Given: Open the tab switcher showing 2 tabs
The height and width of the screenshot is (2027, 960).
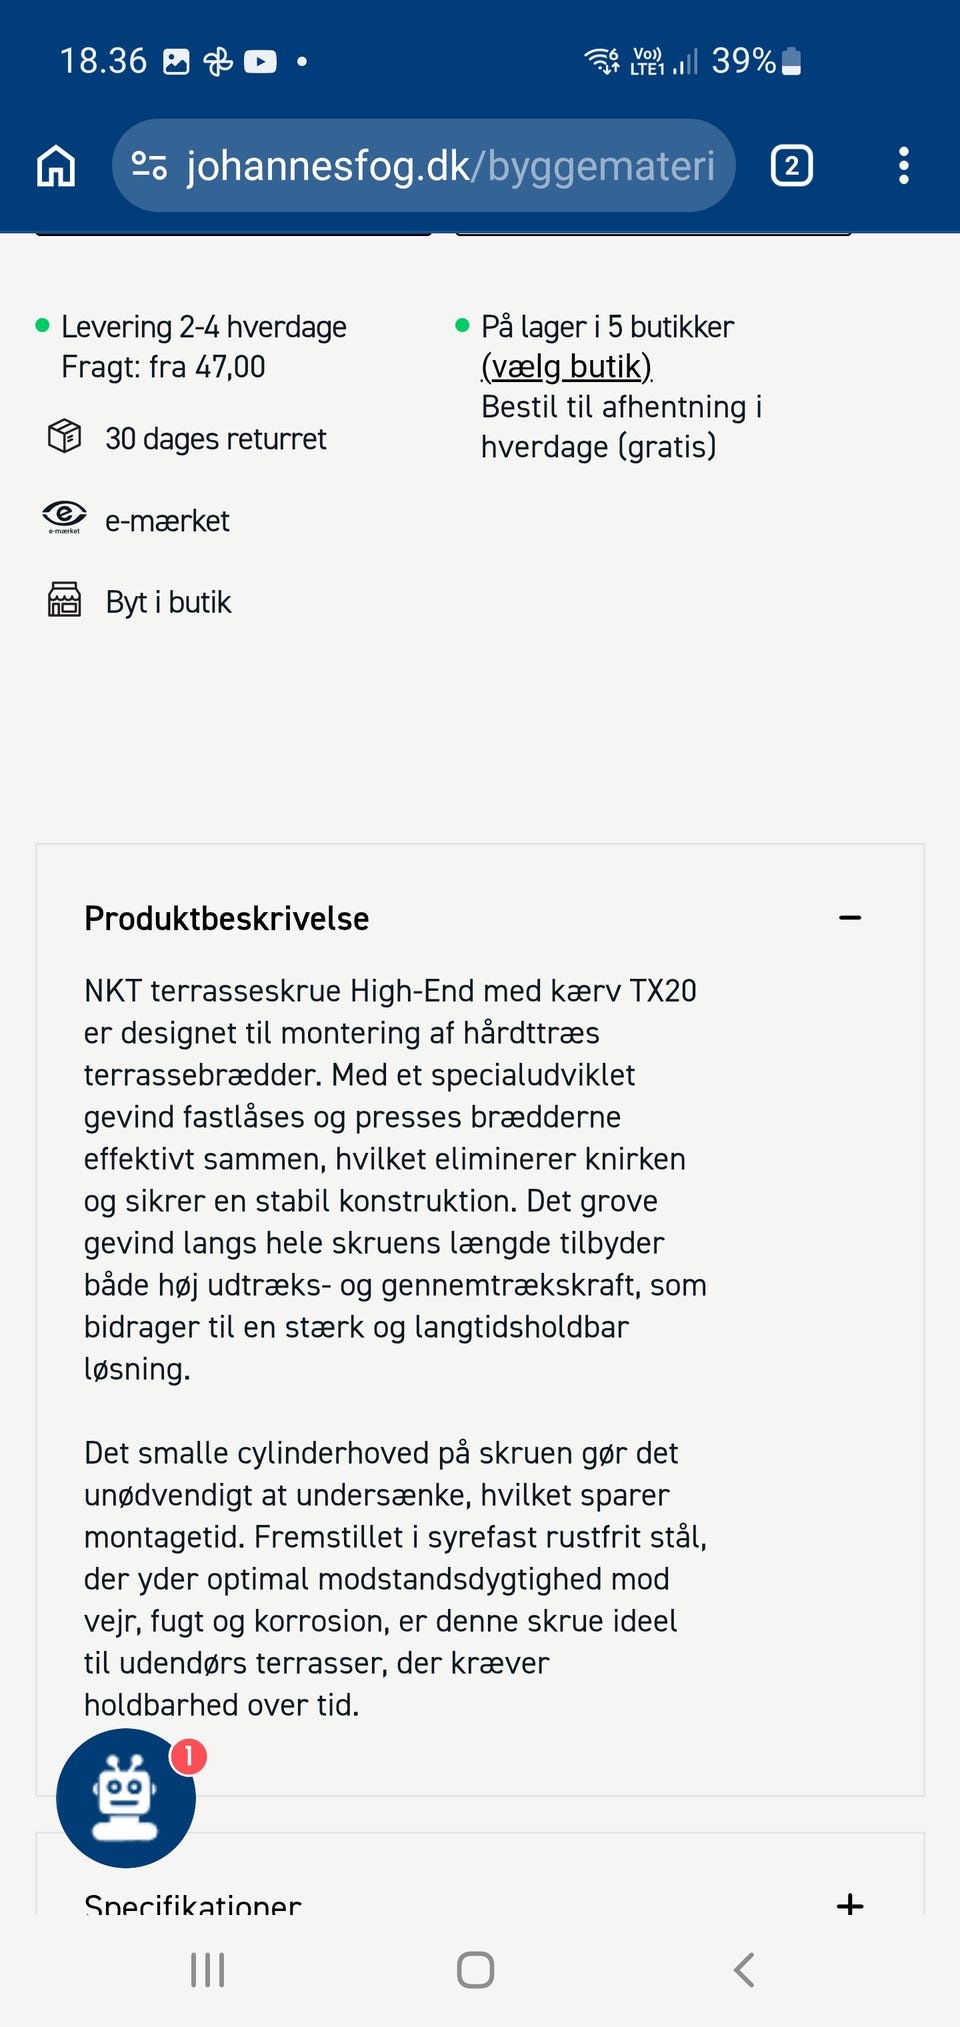Looking at the screenshot, I should pyautogui.click(x=791, y=166).
